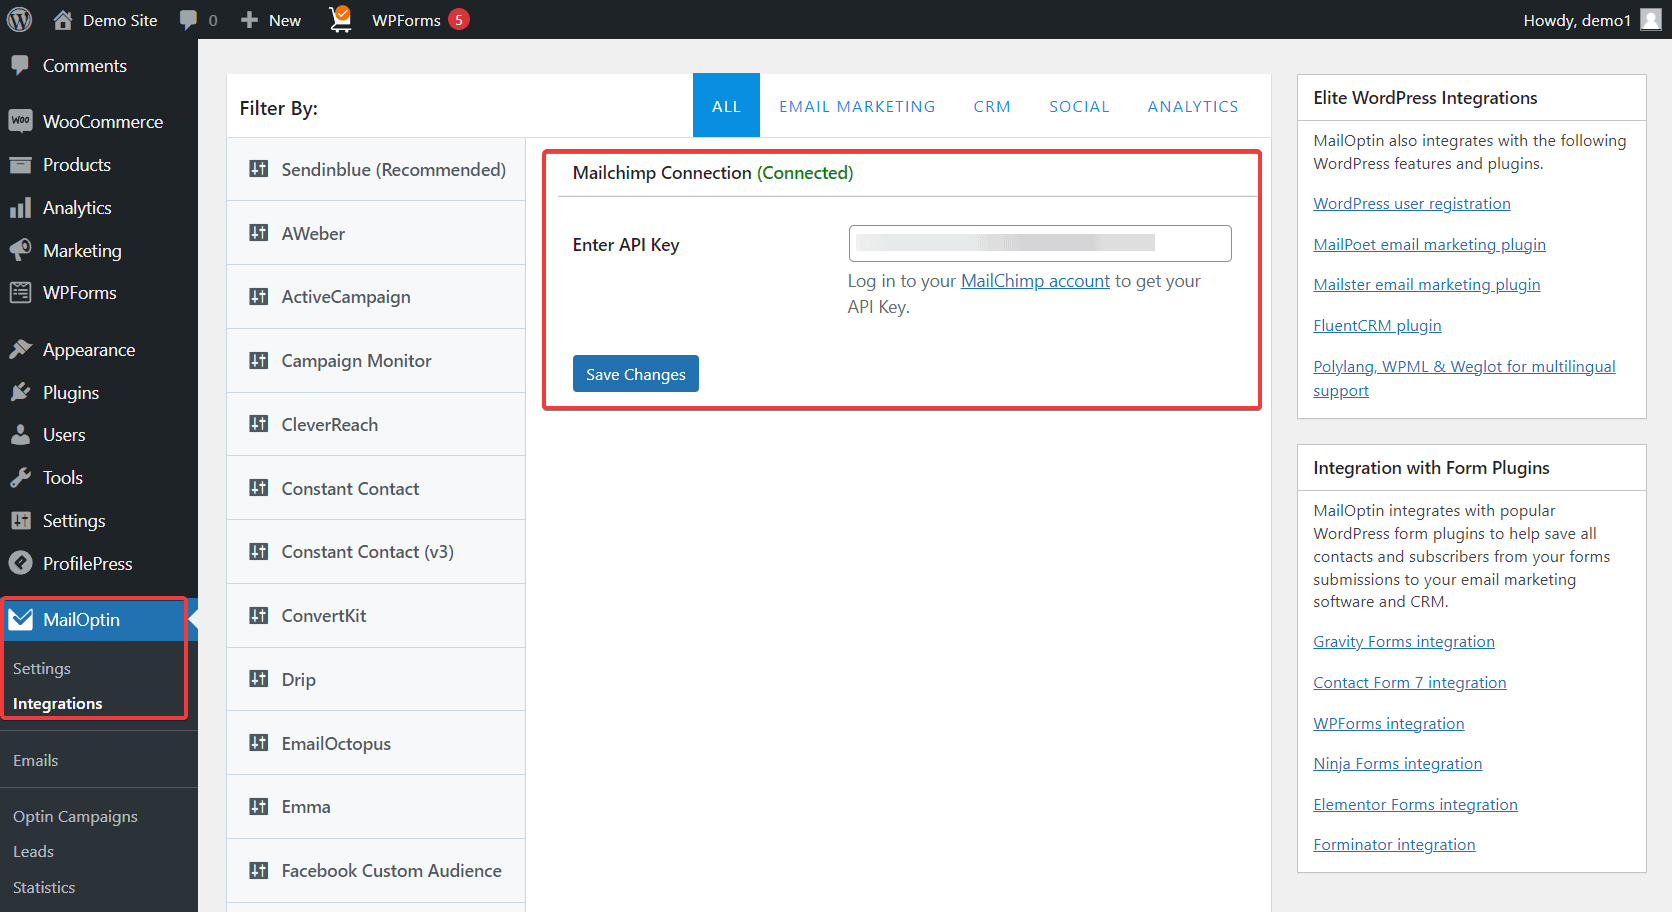Expand the Drip integration row

(x=376, y=679)
